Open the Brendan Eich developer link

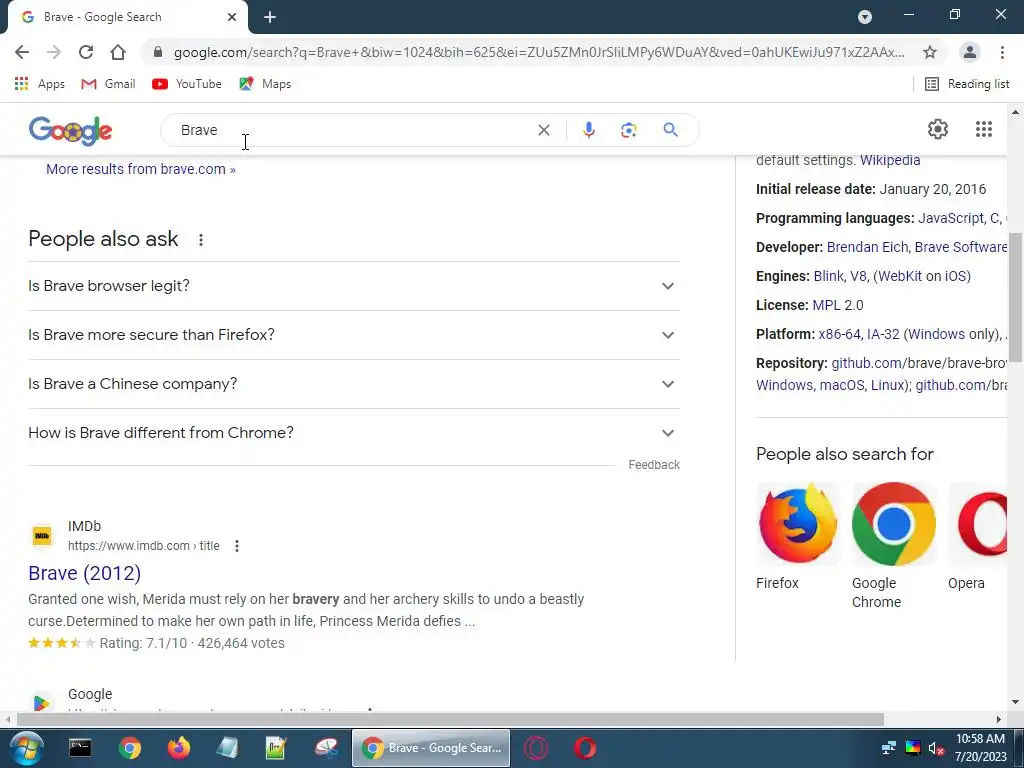tap(867, 248)
